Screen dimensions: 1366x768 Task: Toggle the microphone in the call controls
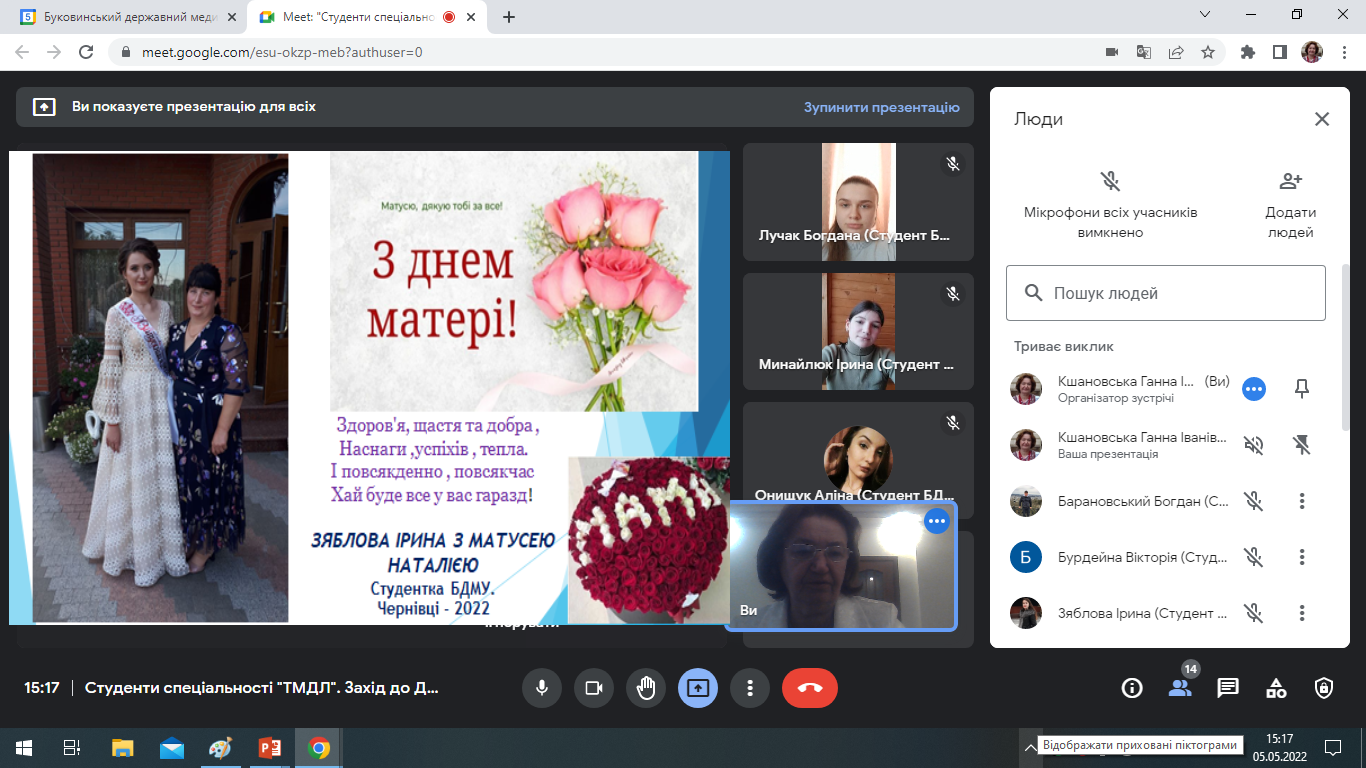pos(542,688)
